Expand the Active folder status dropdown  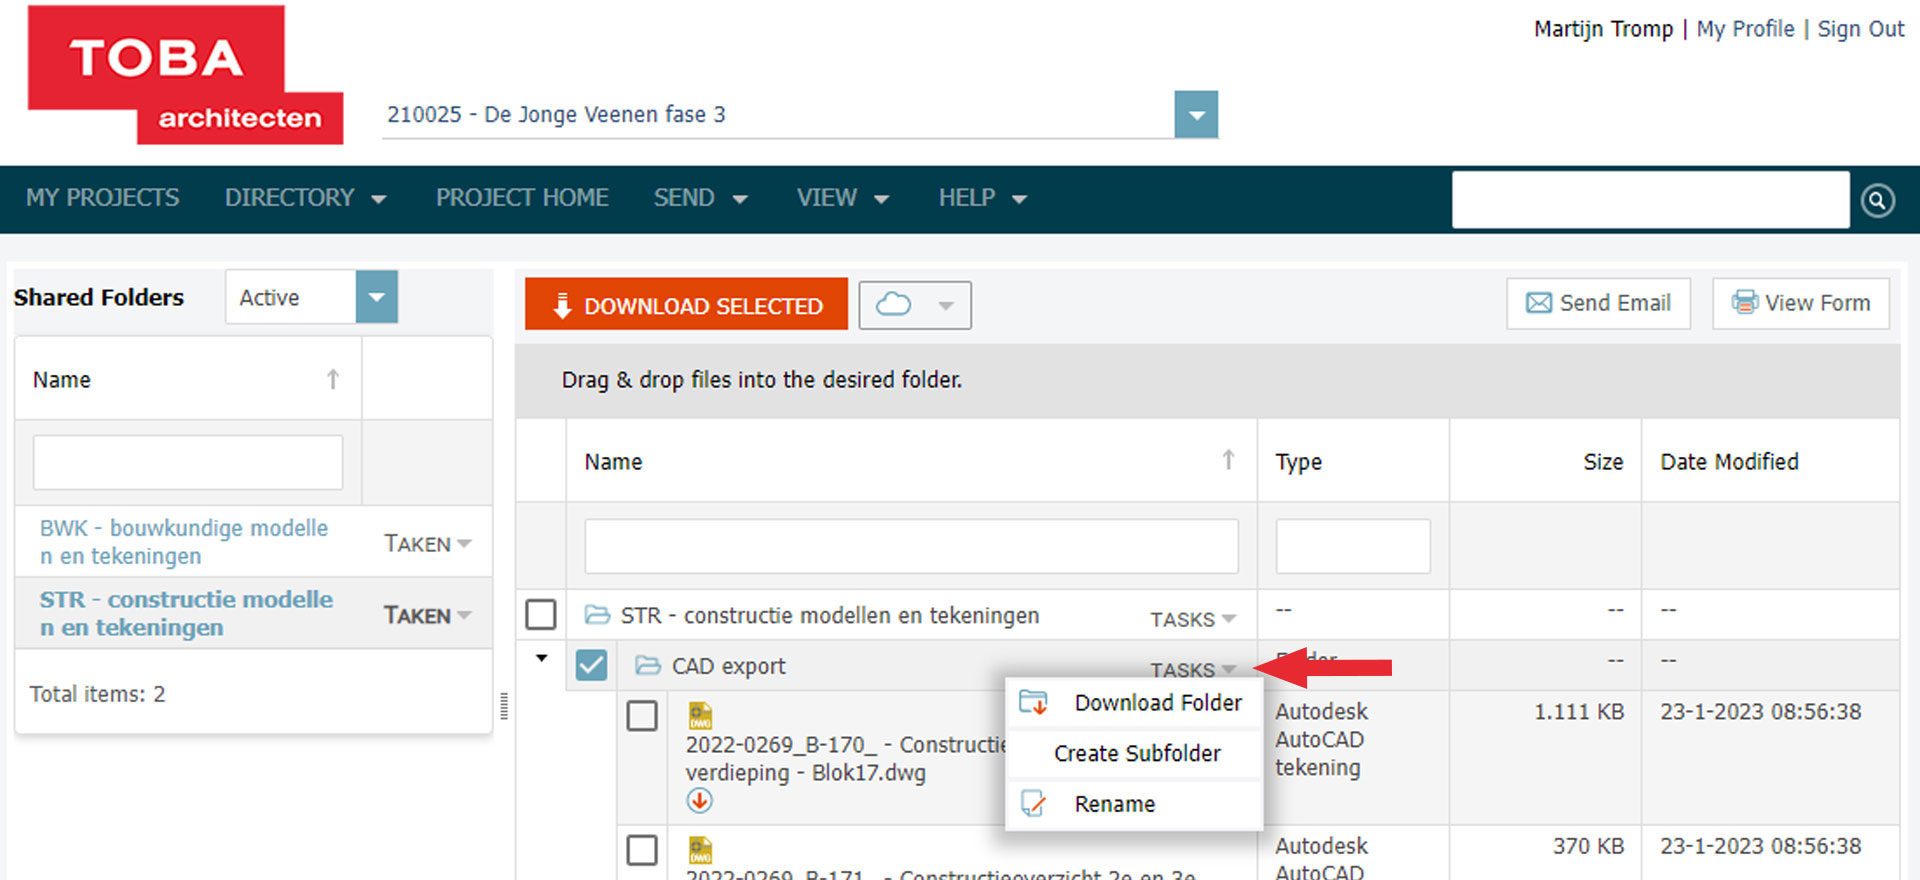pos(376,297)
